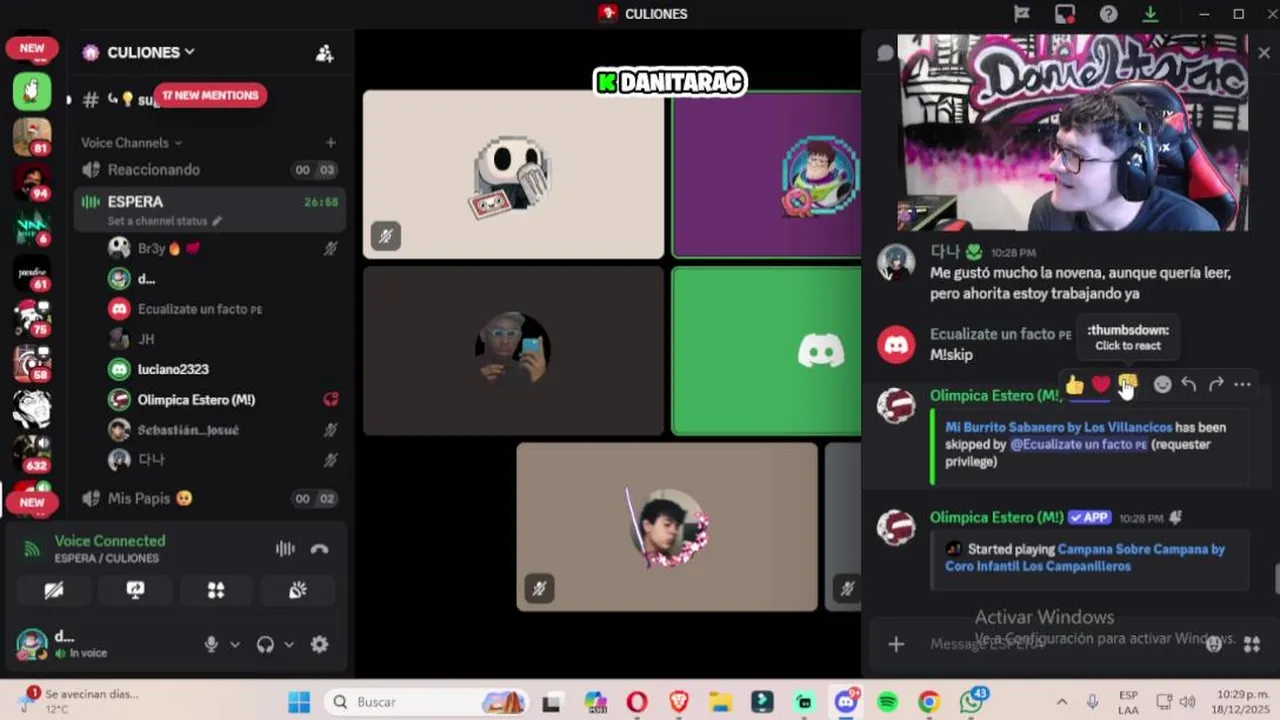Viewport: 1280px width, 720px height.
Task: Open the headphones output options arrow
Action: click(x=289, y=645)
